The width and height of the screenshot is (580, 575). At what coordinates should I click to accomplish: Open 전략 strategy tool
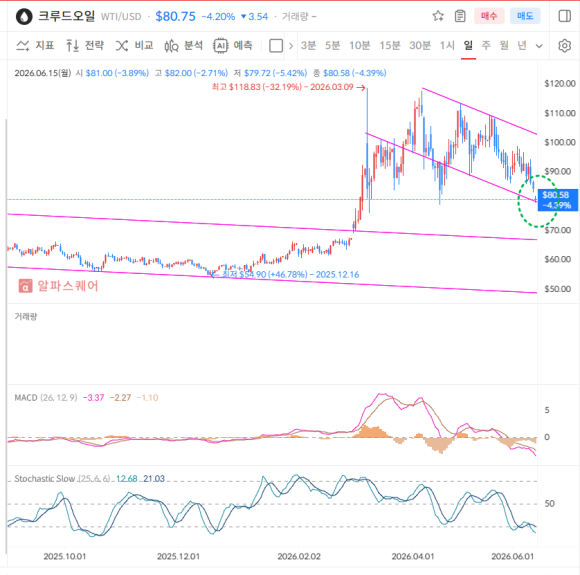pyautogui.click(x=85, y=46)
